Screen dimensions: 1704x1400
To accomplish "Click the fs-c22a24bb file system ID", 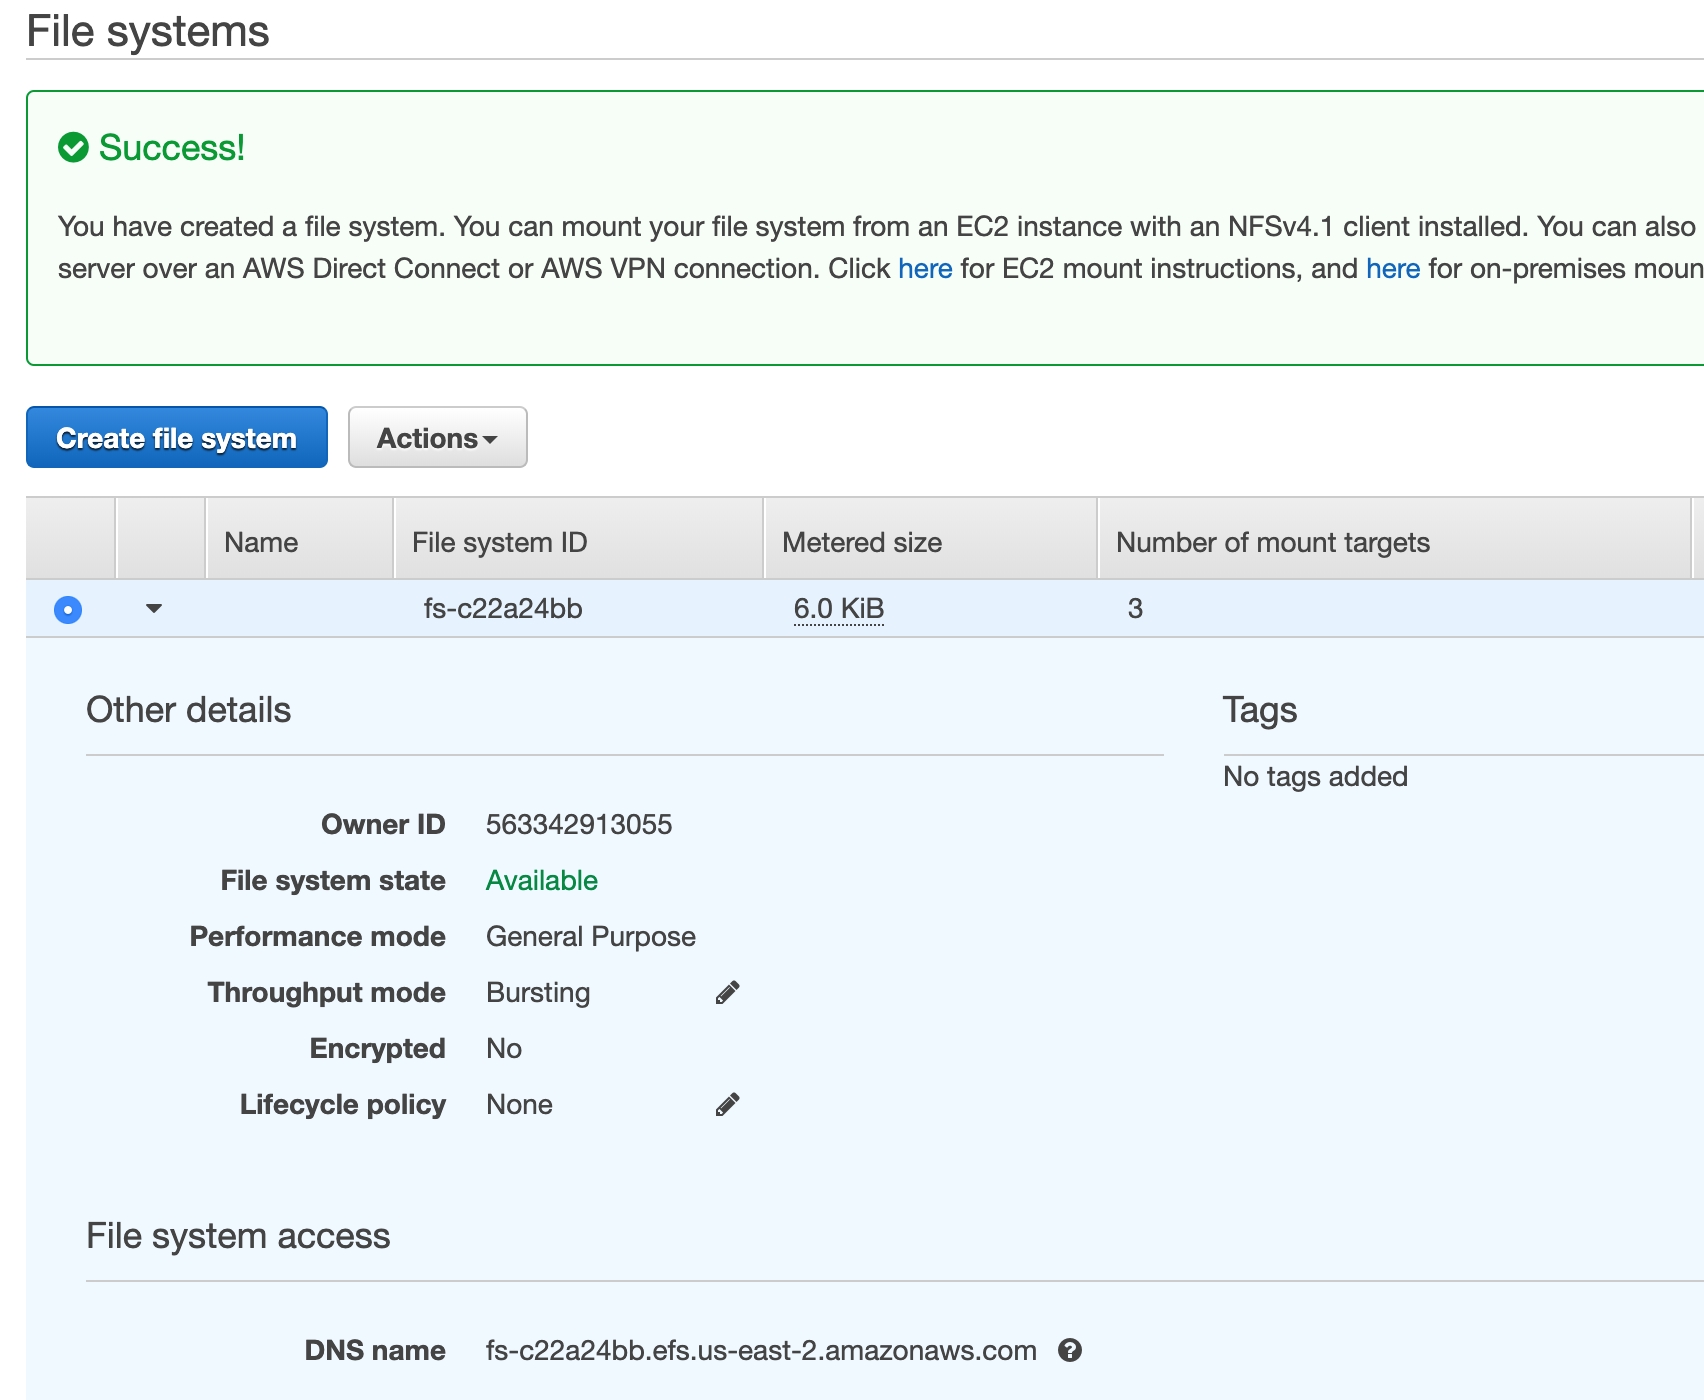I will pyautogui.click(x=502, y=608).
